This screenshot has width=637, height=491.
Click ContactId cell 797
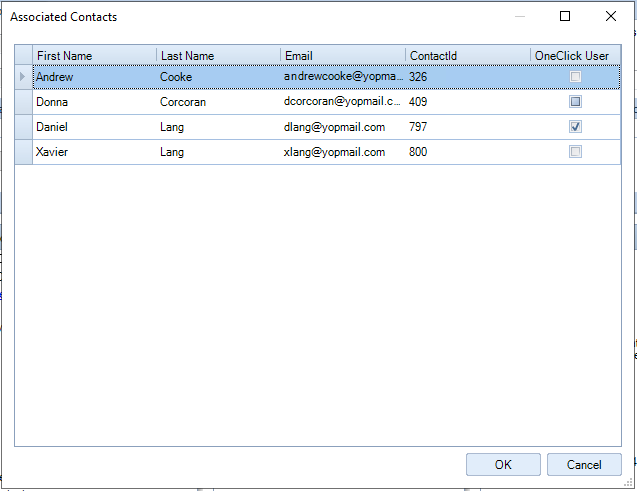click(468, 127)
